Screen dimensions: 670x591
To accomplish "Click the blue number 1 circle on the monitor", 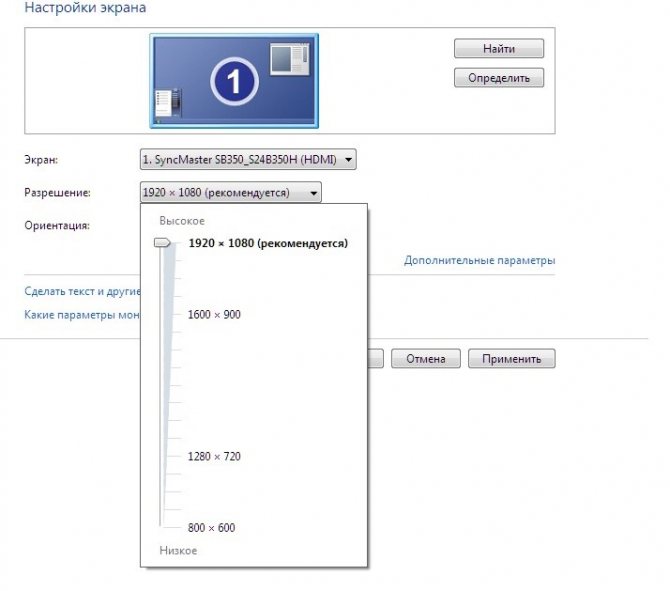I will coord(234,83).
